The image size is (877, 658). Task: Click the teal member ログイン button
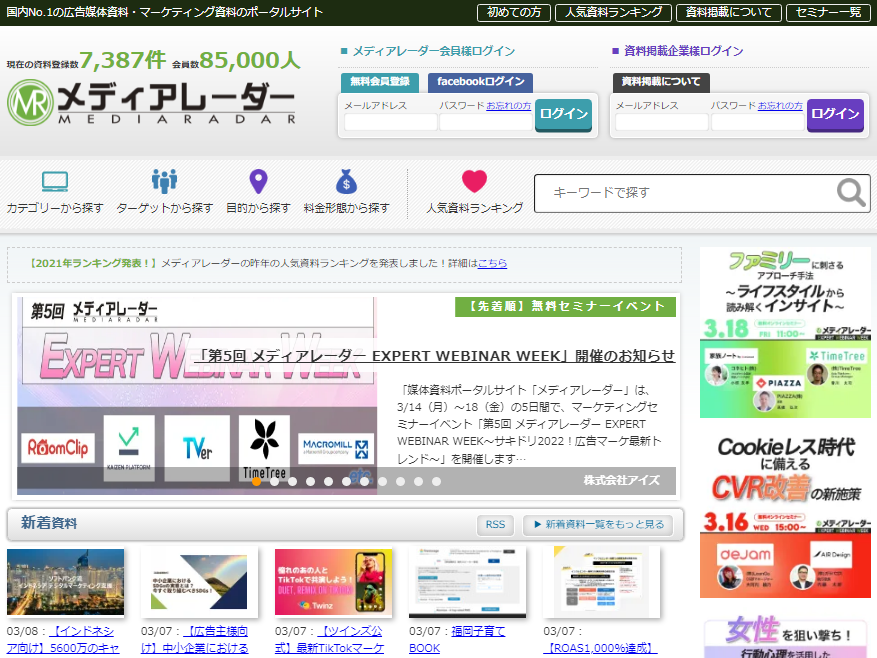(x=563, y=115)
